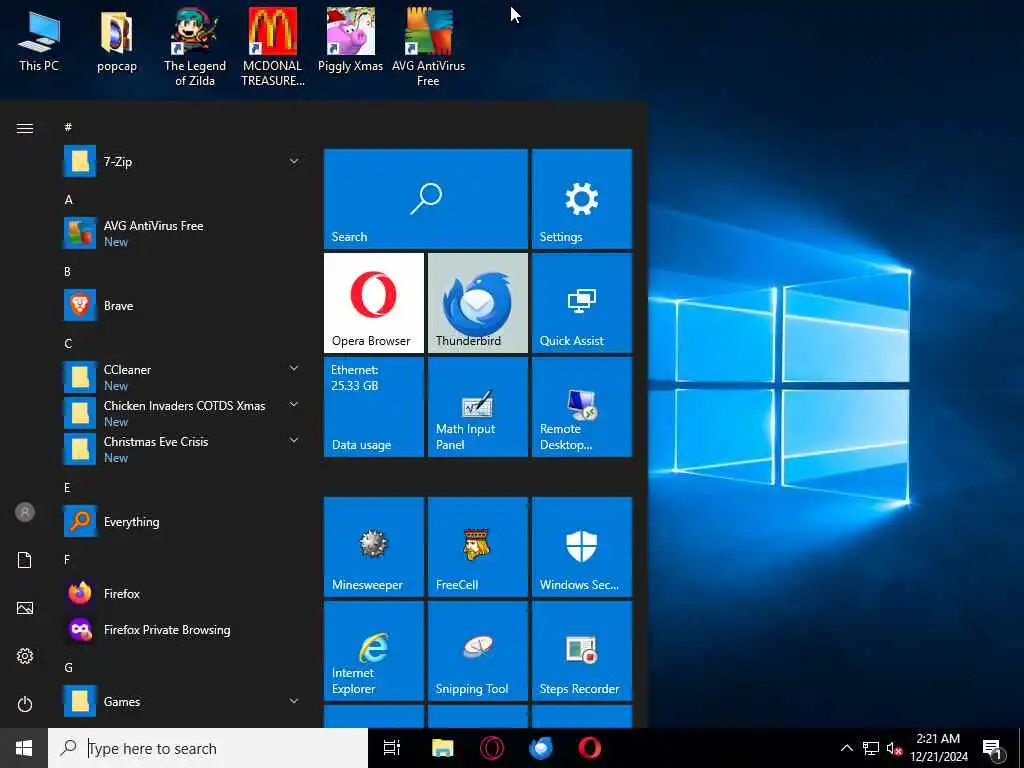The width and height of the screenshot is (1024, 768).
Task: Click the letter B section header
Action: [x=67, y=272]
